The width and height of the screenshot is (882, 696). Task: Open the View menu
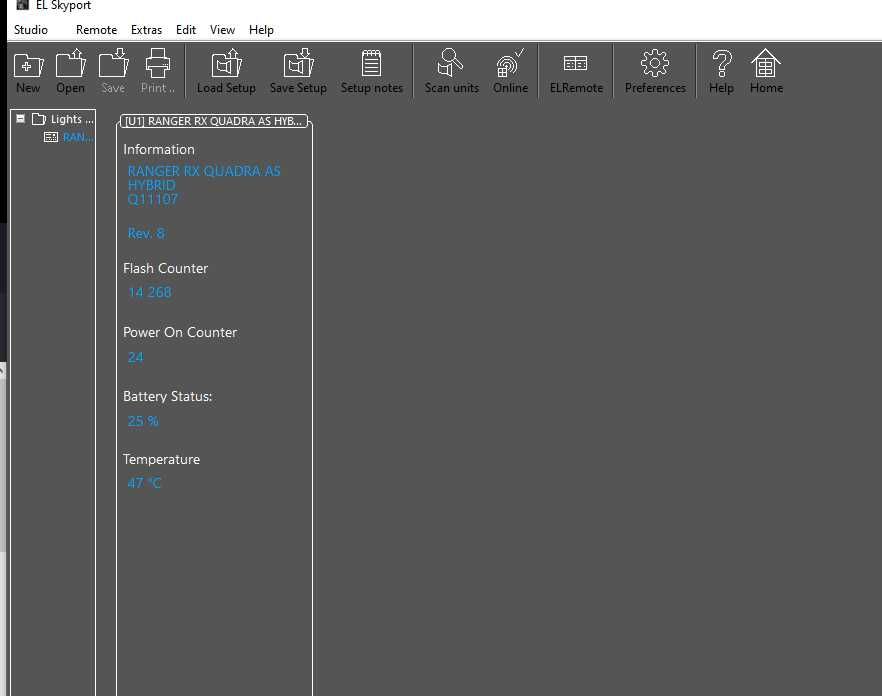coord(222,30)
